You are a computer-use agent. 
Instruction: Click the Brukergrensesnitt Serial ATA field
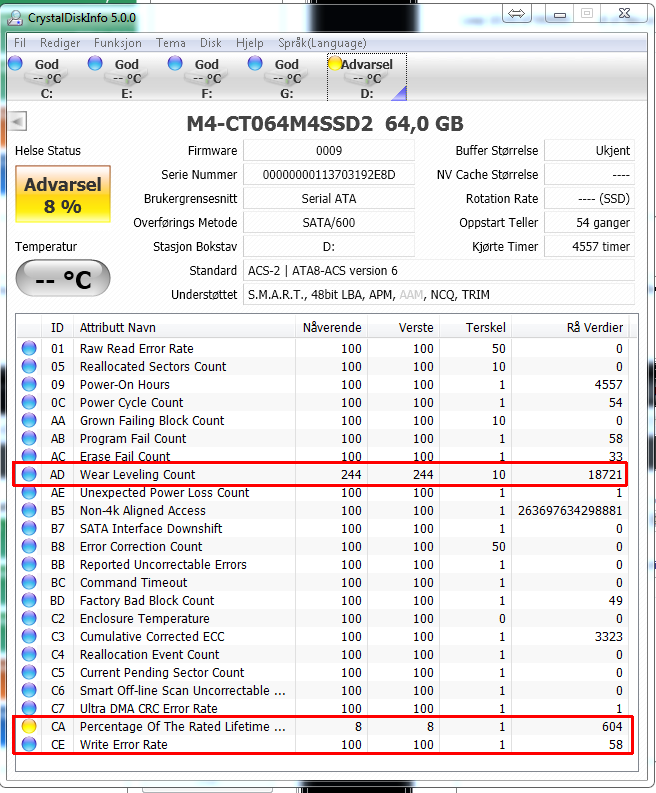point(329,199)
